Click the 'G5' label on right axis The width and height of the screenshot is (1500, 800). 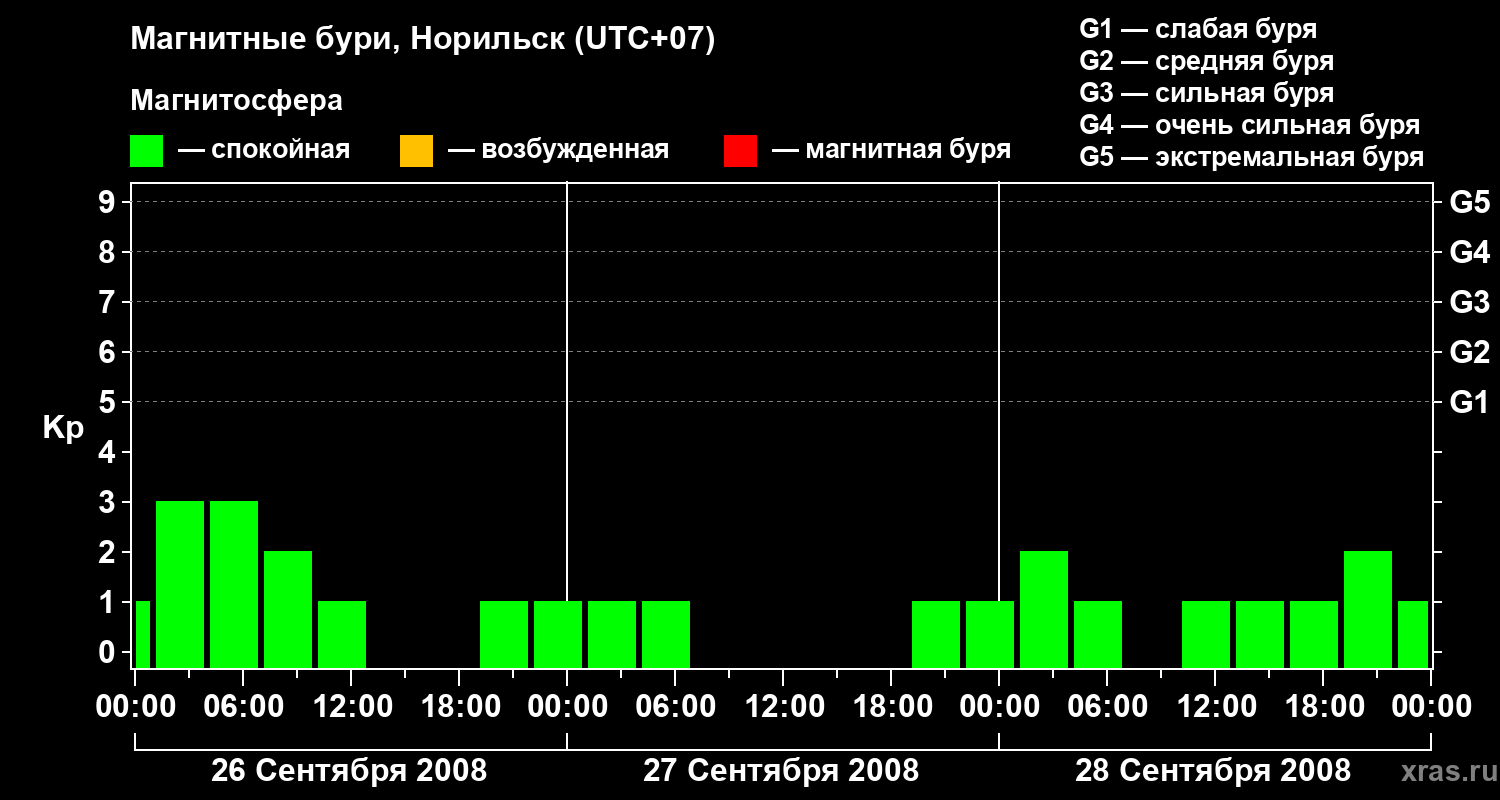1469,202
